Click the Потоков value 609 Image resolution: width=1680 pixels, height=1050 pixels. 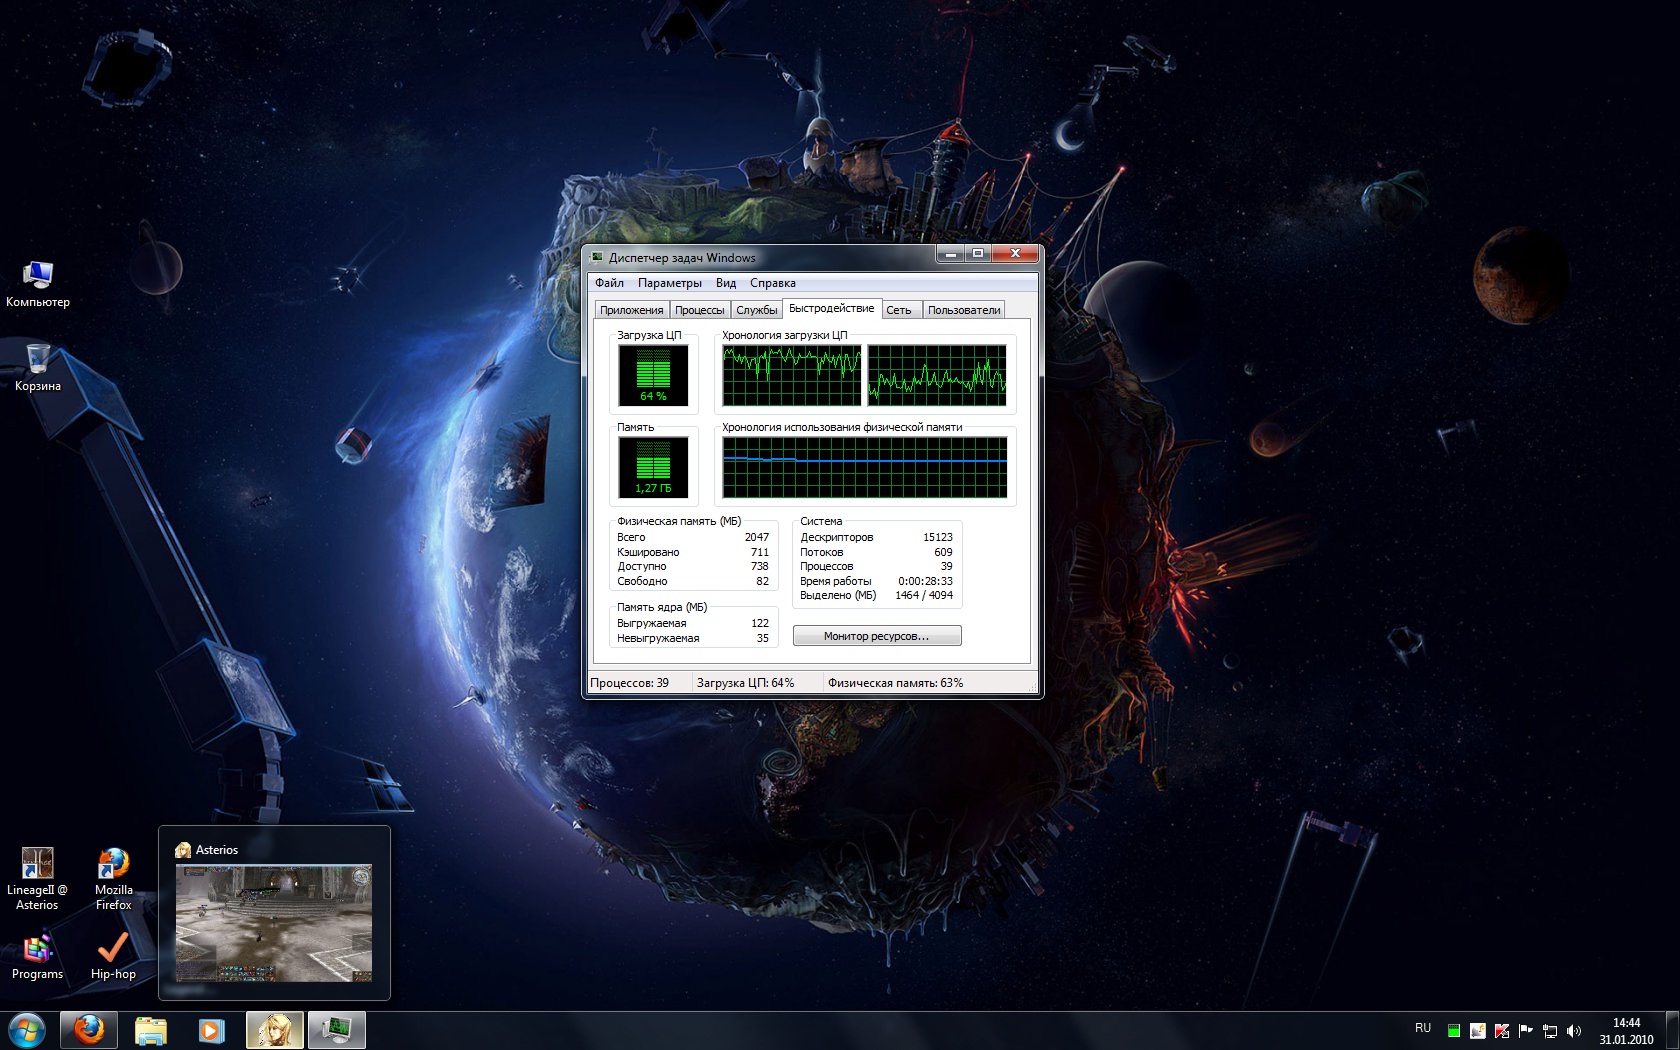tap(944, 552)
